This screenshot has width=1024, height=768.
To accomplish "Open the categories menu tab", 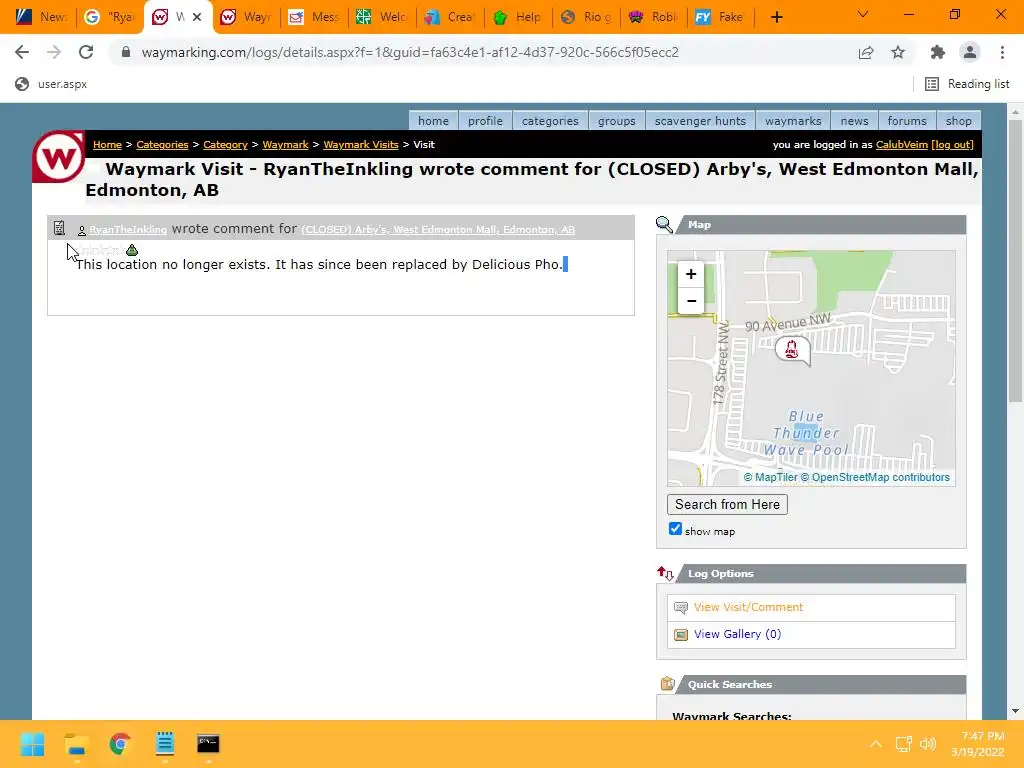I will click(550, 121).
